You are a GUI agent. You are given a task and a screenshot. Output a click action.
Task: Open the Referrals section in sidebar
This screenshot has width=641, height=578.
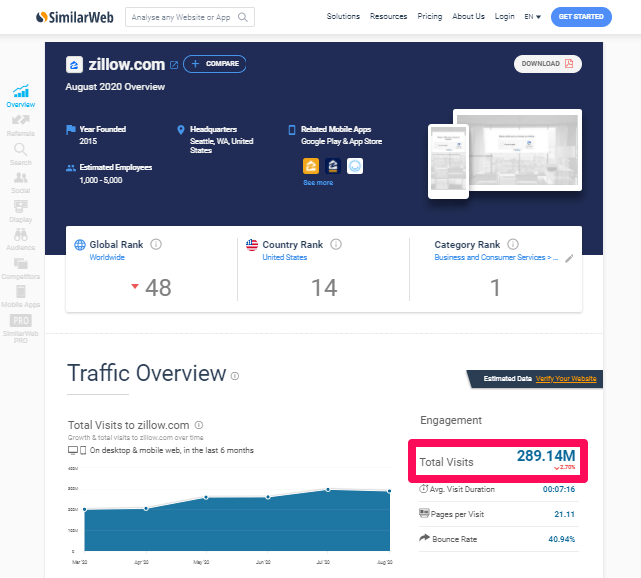[x=20, y=125]
